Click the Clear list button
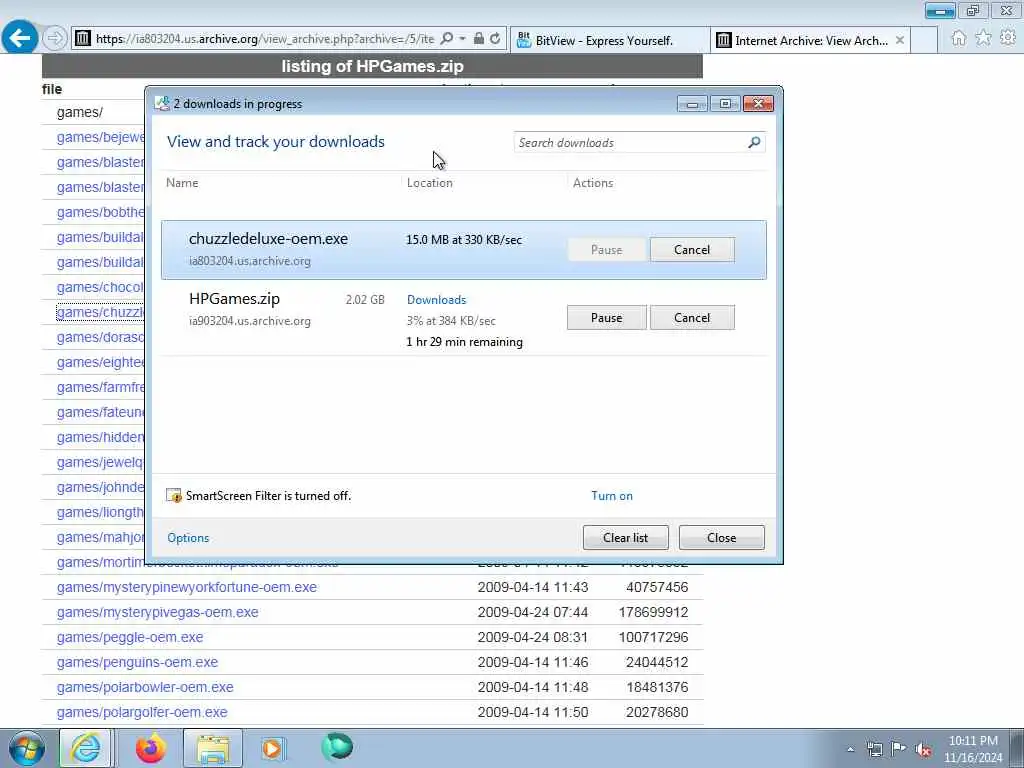The height and width of the screenshot is (768, 1024). (626, 537)
